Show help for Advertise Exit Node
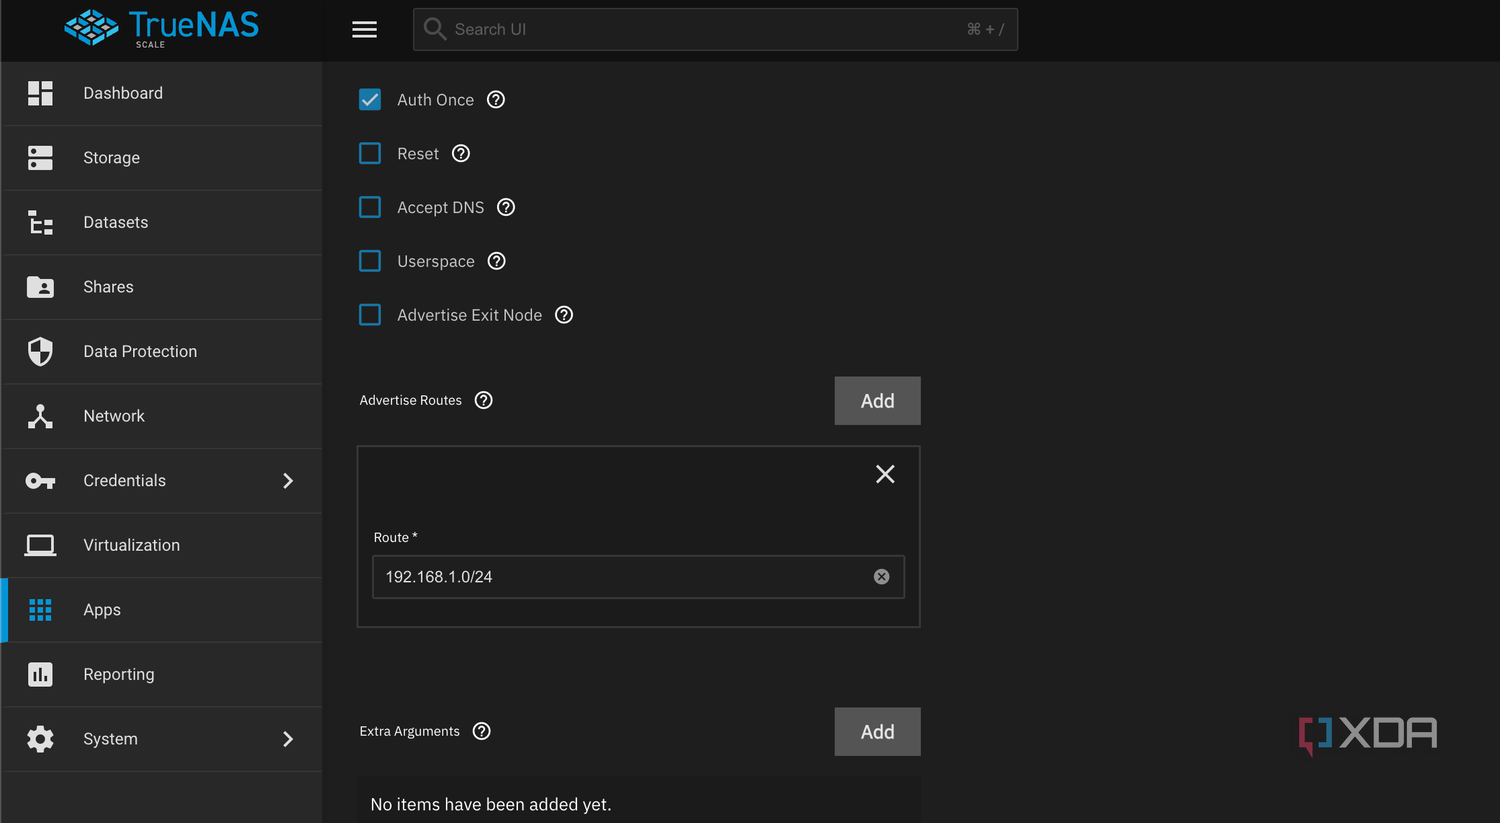 [x=564, y=315]
